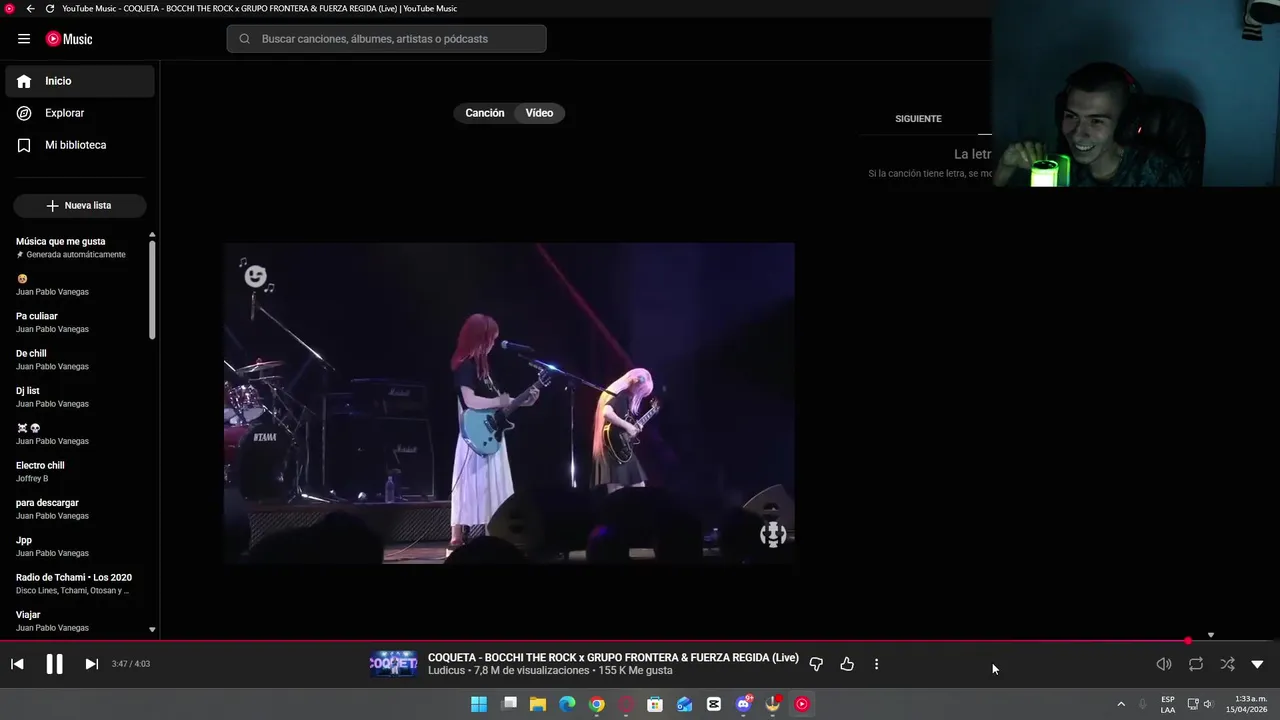Screen dimensions: 1280x720
Task: Collapse the player page with down arrow
Action: (x=1258, y=664)
